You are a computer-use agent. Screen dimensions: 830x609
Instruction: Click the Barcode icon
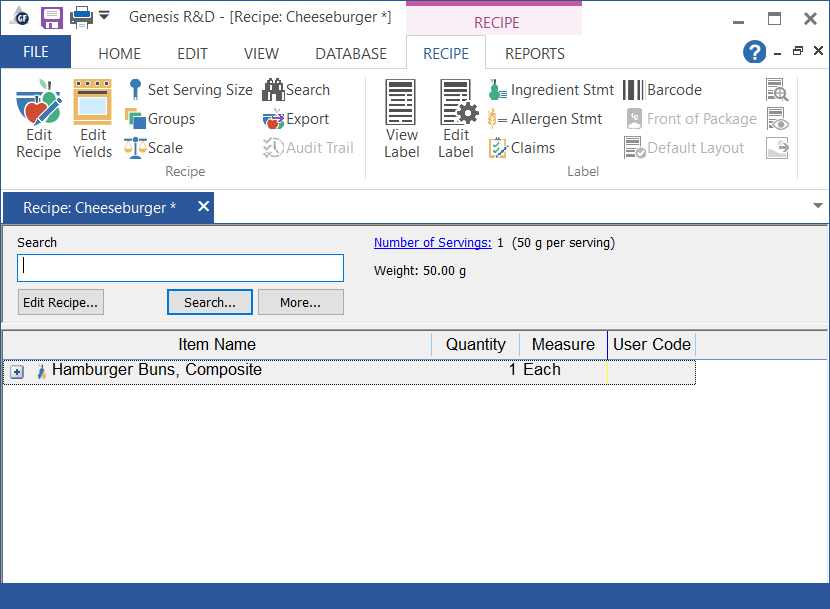pos(662,90)
